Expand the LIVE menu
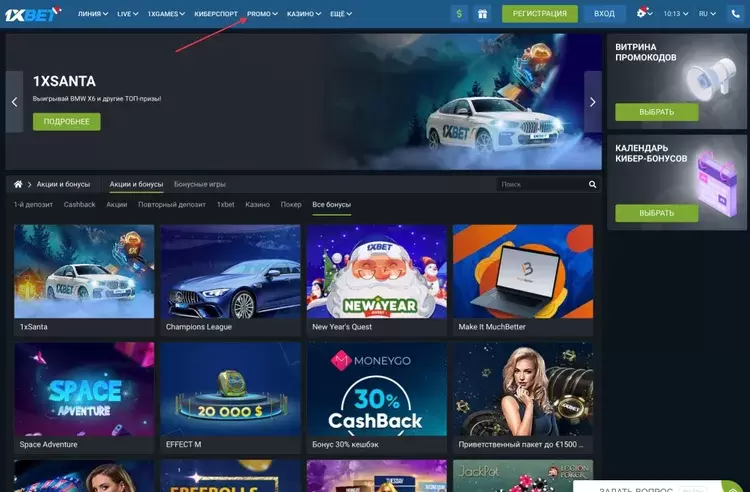The height and width of the screenshot is (492, 750). tap(128, 14)
